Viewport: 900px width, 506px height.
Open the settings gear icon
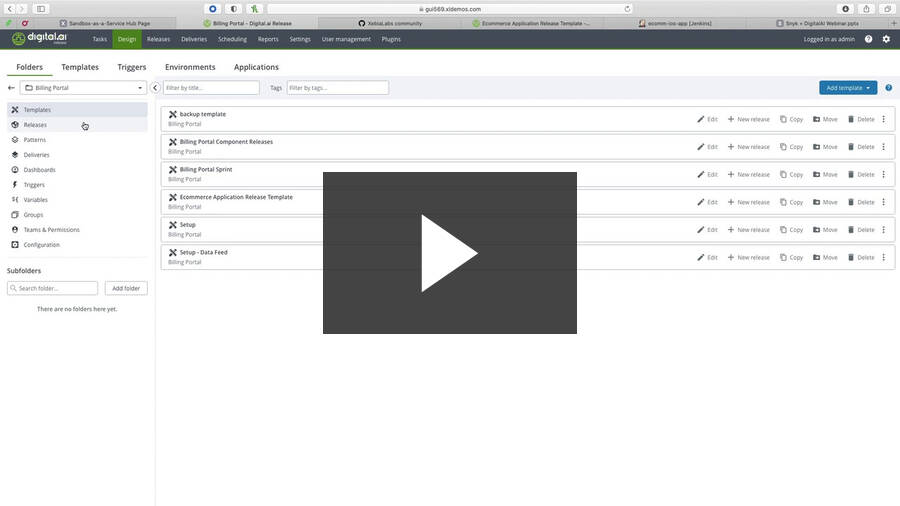pyautogui.click(x=886, y=39)
